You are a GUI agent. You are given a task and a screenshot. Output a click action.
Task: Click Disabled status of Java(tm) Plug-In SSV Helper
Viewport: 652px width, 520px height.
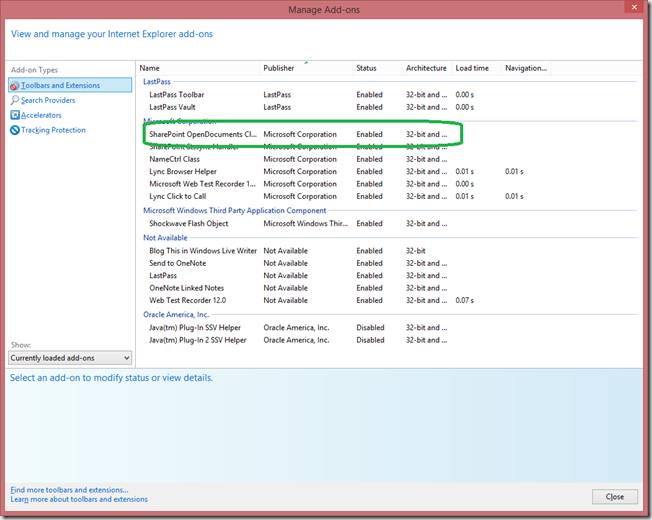coord(370,328)
